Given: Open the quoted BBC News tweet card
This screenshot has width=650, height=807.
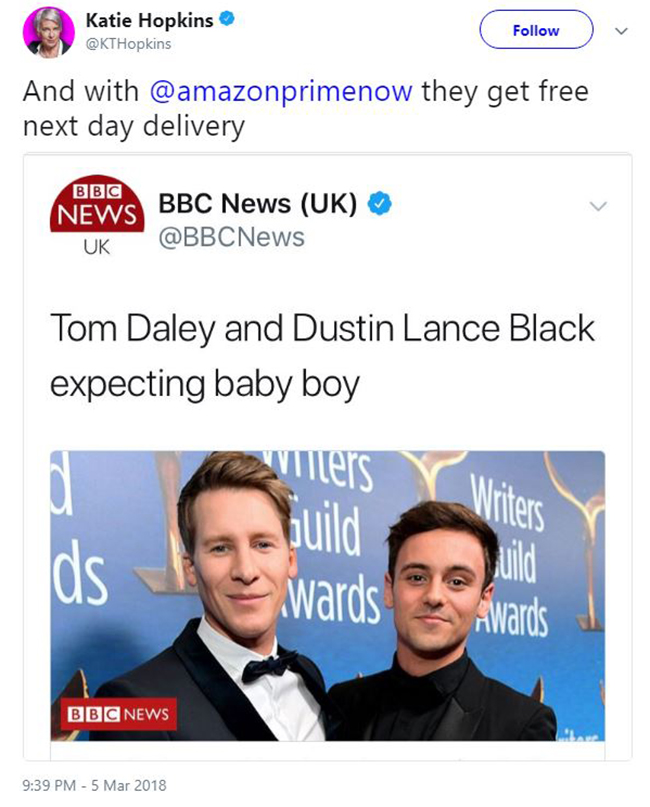Looking at the screenshot, I should 328,457.
